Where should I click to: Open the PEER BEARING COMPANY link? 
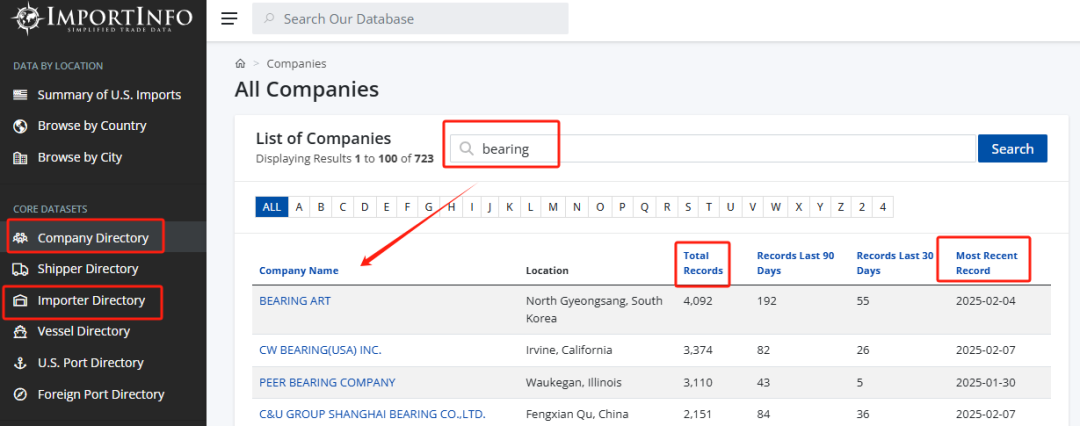click(327, 382)
